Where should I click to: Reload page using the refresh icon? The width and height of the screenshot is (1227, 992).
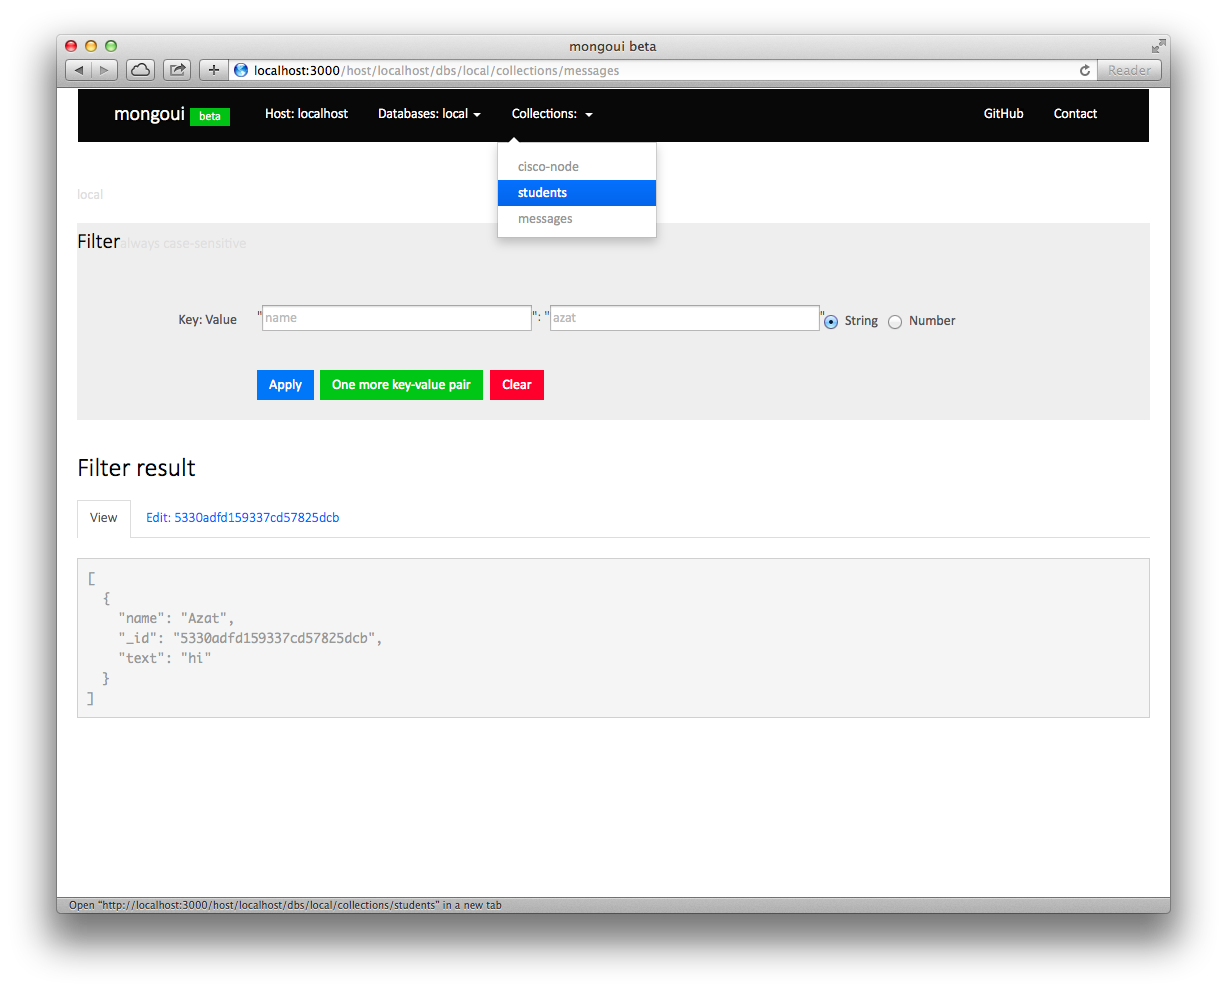pos(1085,70)
